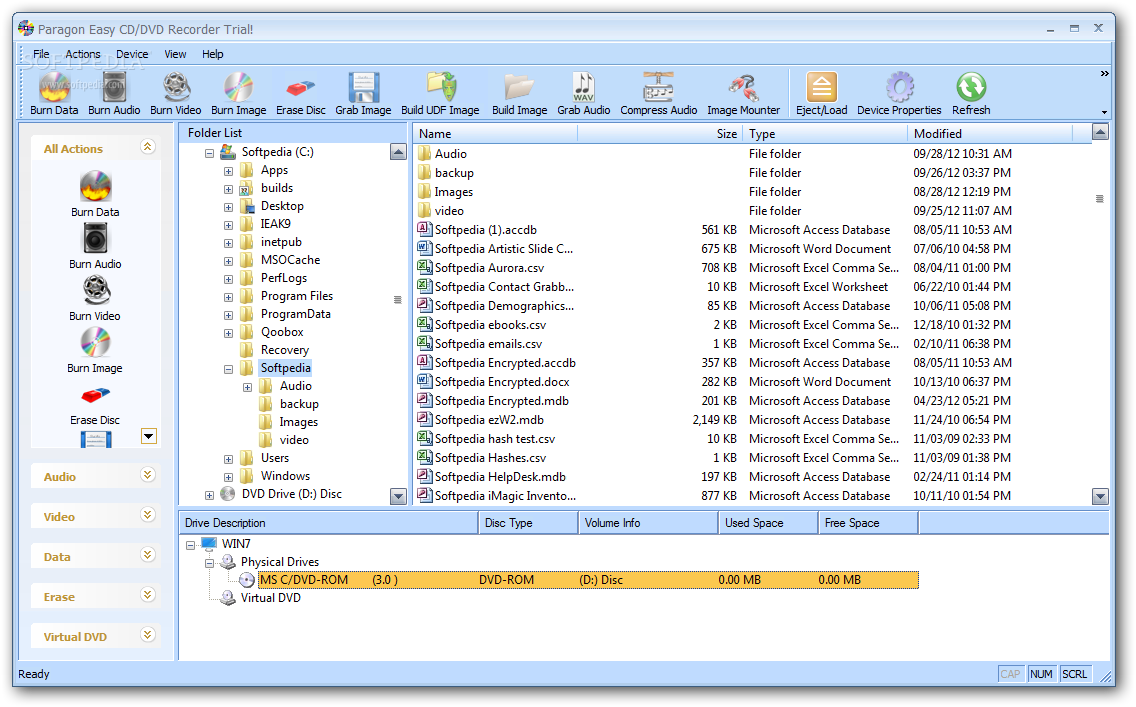This screenshot has width=1136, height=707.
Task: Expand the Program Files folder node
Action: (228, 297)
